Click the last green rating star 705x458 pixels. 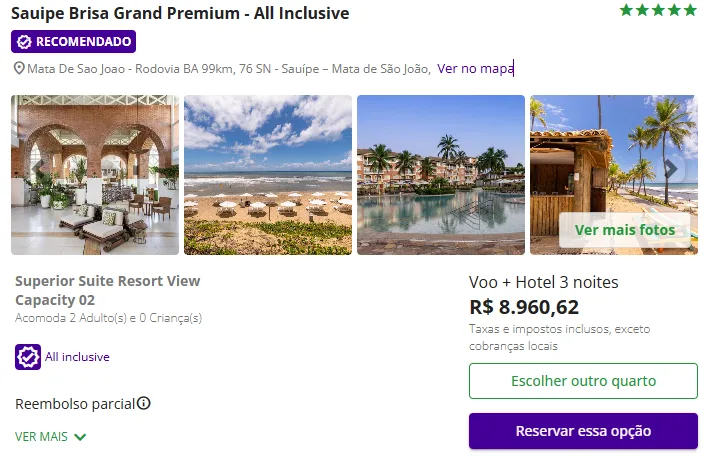click(690, 11)
